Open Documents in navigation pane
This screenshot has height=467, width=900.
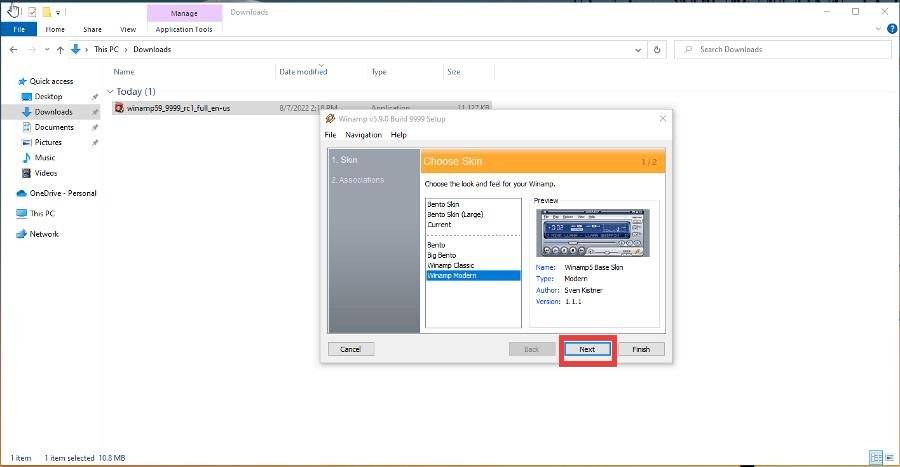point(54,127)
